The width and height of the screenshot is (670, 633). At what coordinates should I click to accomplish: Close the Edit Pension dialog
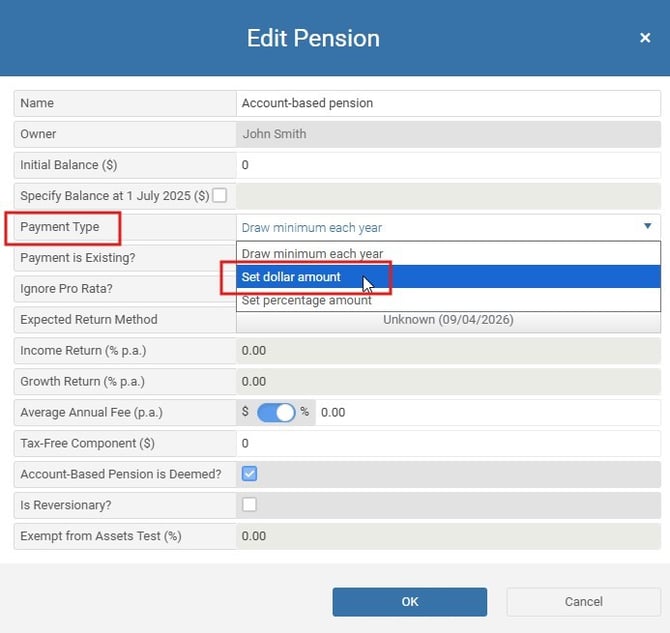click(645, 38)
